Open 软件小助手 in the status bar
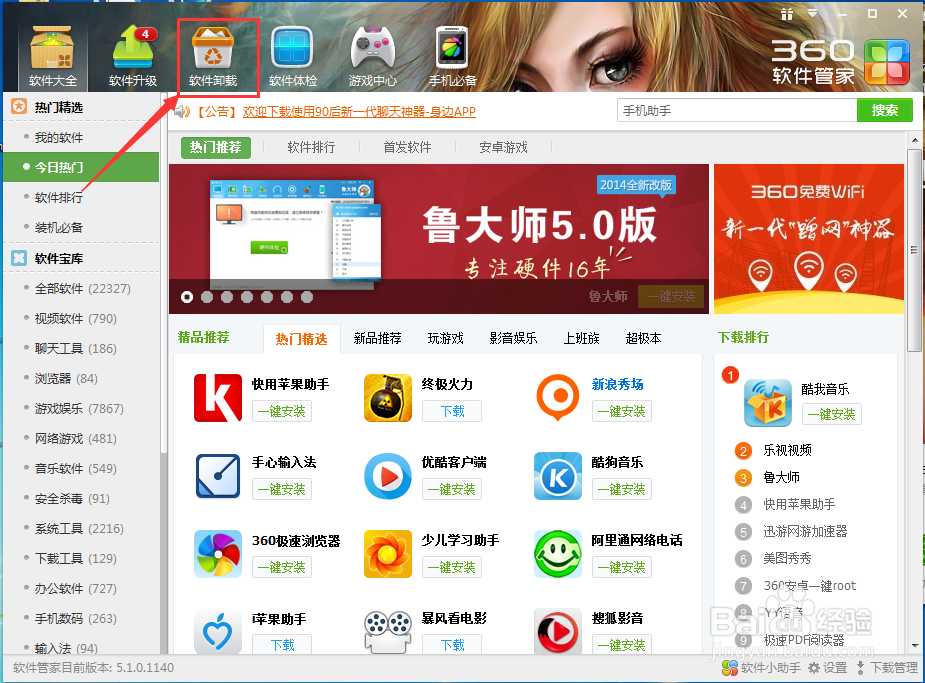This screenshot has height=683, width=925. pos(761,668)
